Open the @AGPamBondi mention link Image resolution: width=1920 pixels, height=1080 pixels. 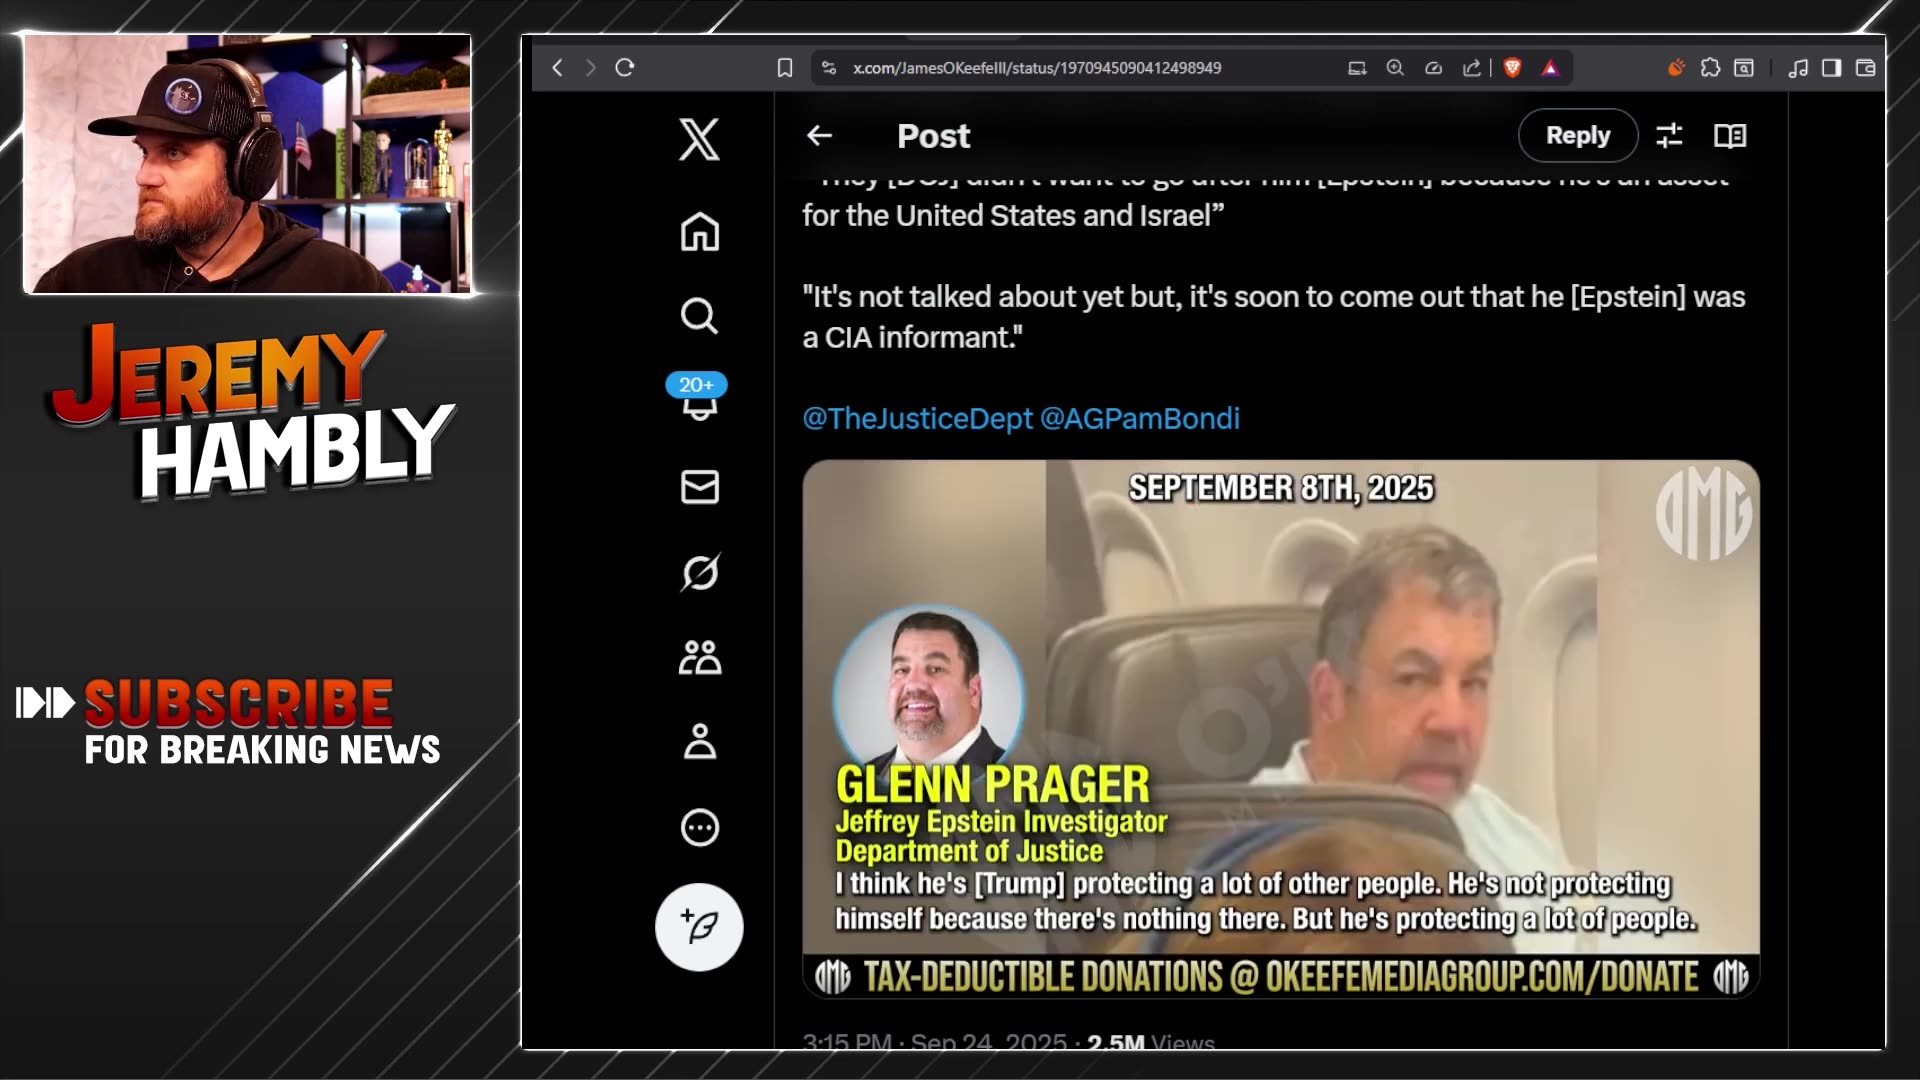point(1139,418)
